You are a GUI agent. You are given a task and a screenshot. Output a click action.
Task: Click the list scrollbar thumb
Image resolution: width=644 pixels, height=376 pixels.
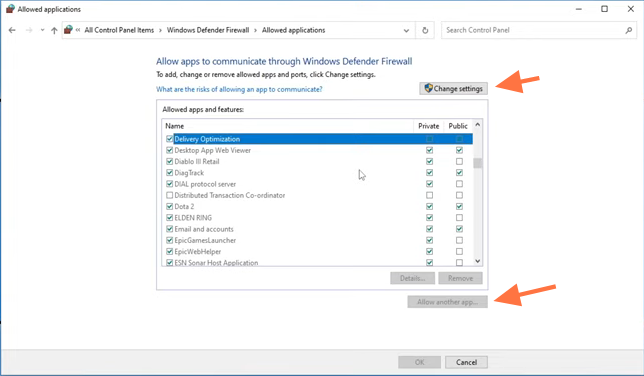tap(477, 163)
